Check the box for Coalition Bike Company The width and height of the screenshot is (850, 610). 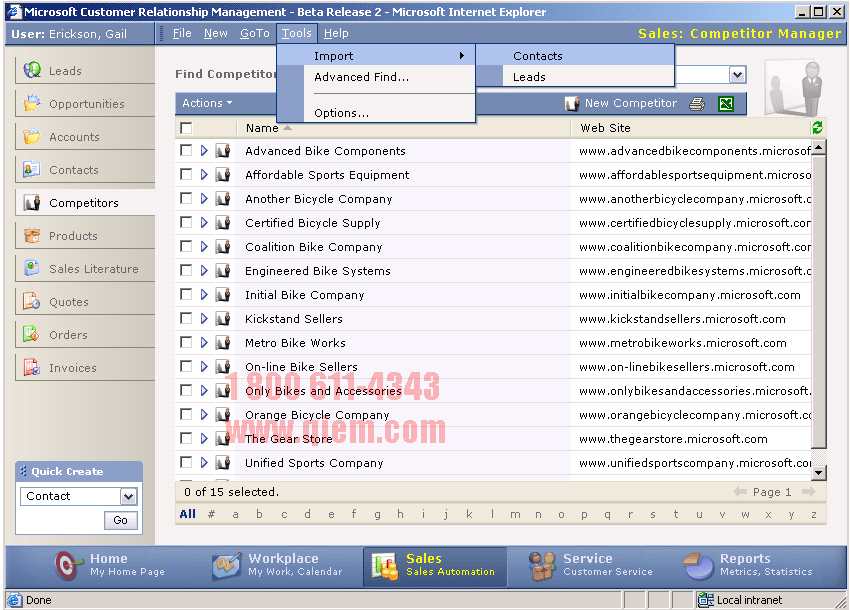pos(186,246)
